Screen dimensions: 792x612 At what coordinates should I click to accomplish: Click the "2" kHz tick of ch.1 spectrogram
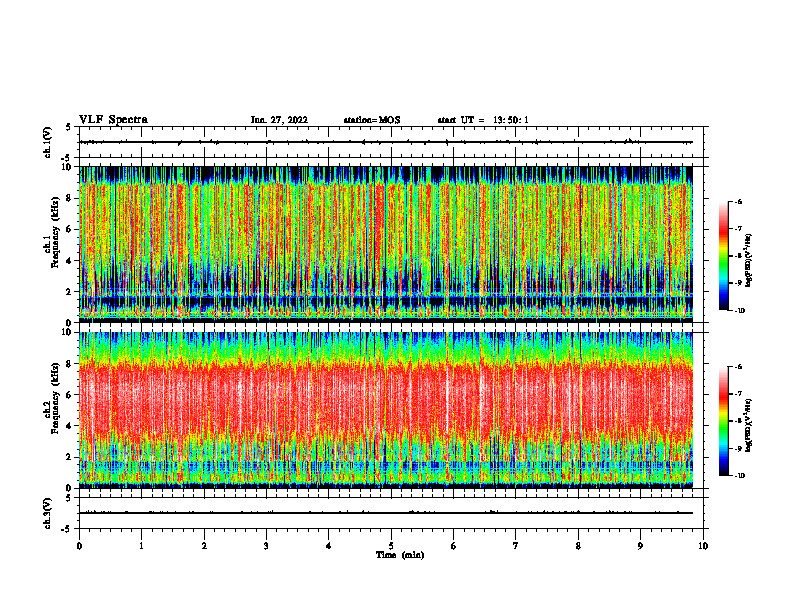[70, 292]
